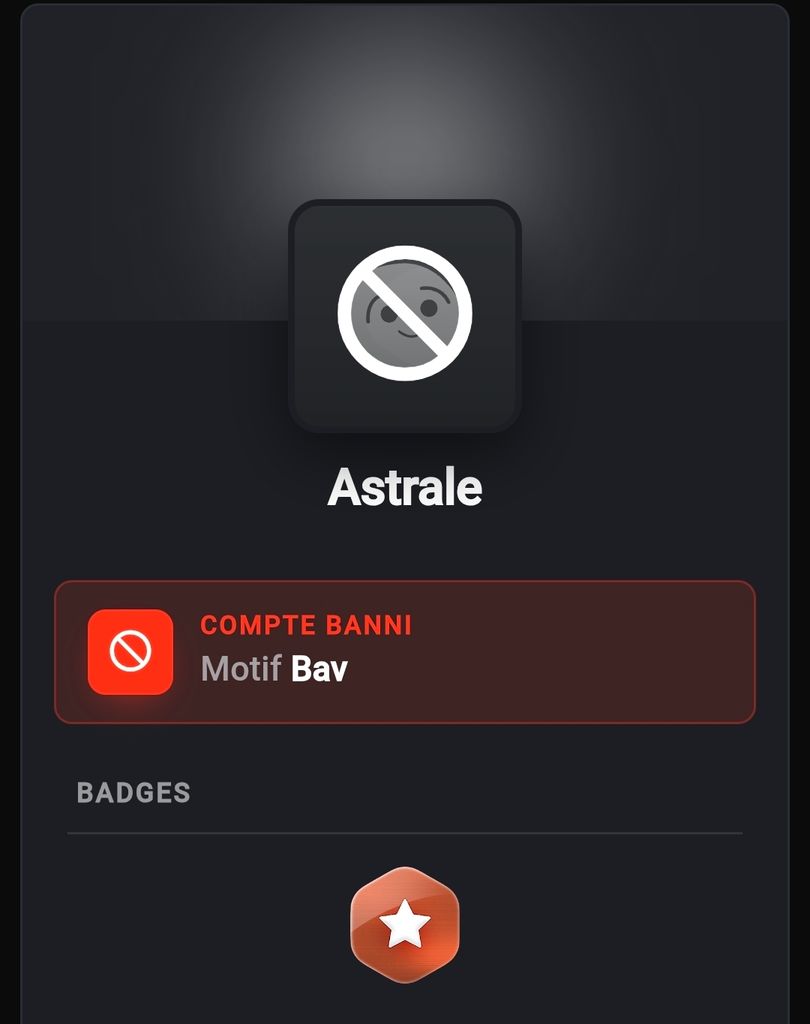Click the red border of ban notice
Screen dimensions: 810x1024
pos(405,581)
